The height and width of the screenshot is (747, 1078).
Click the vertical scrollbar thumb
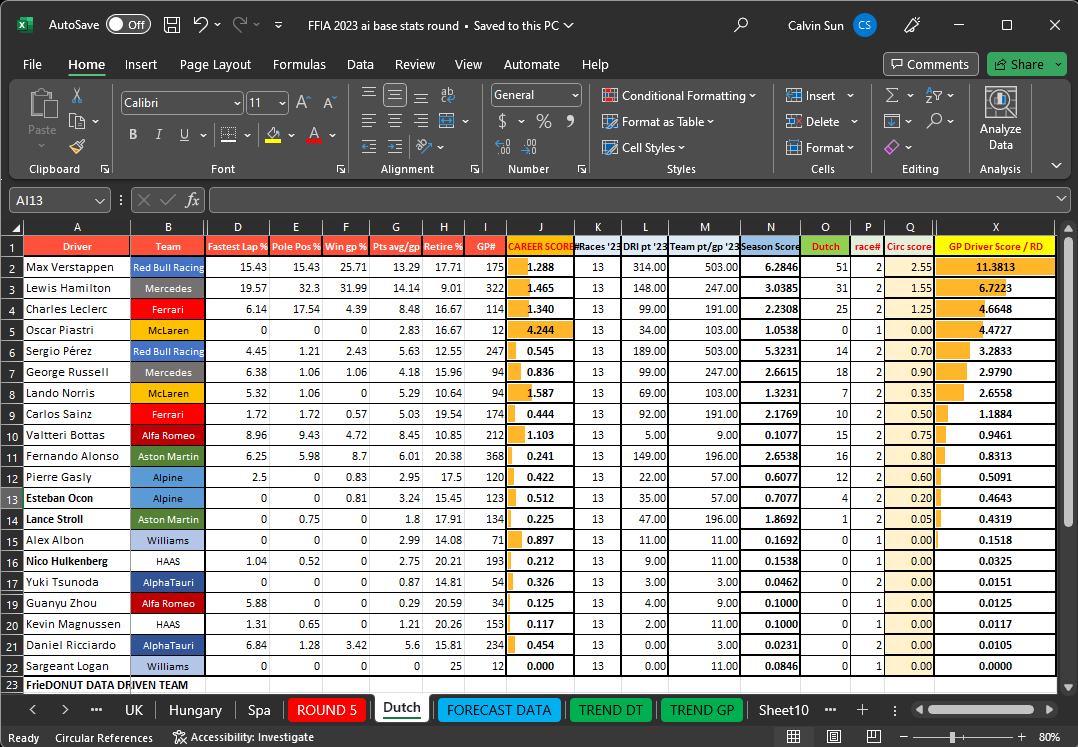point(1068,382)
